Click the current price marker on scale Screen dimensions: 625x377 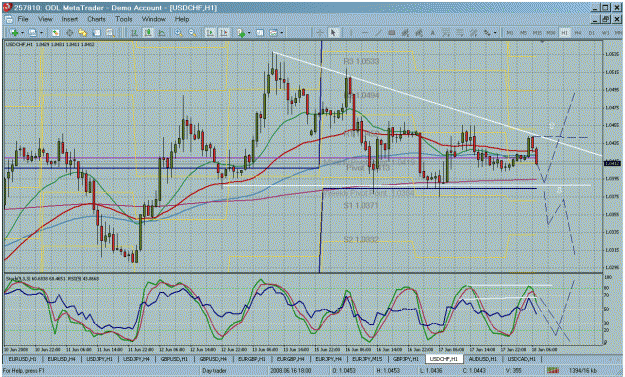pos(612,163)
